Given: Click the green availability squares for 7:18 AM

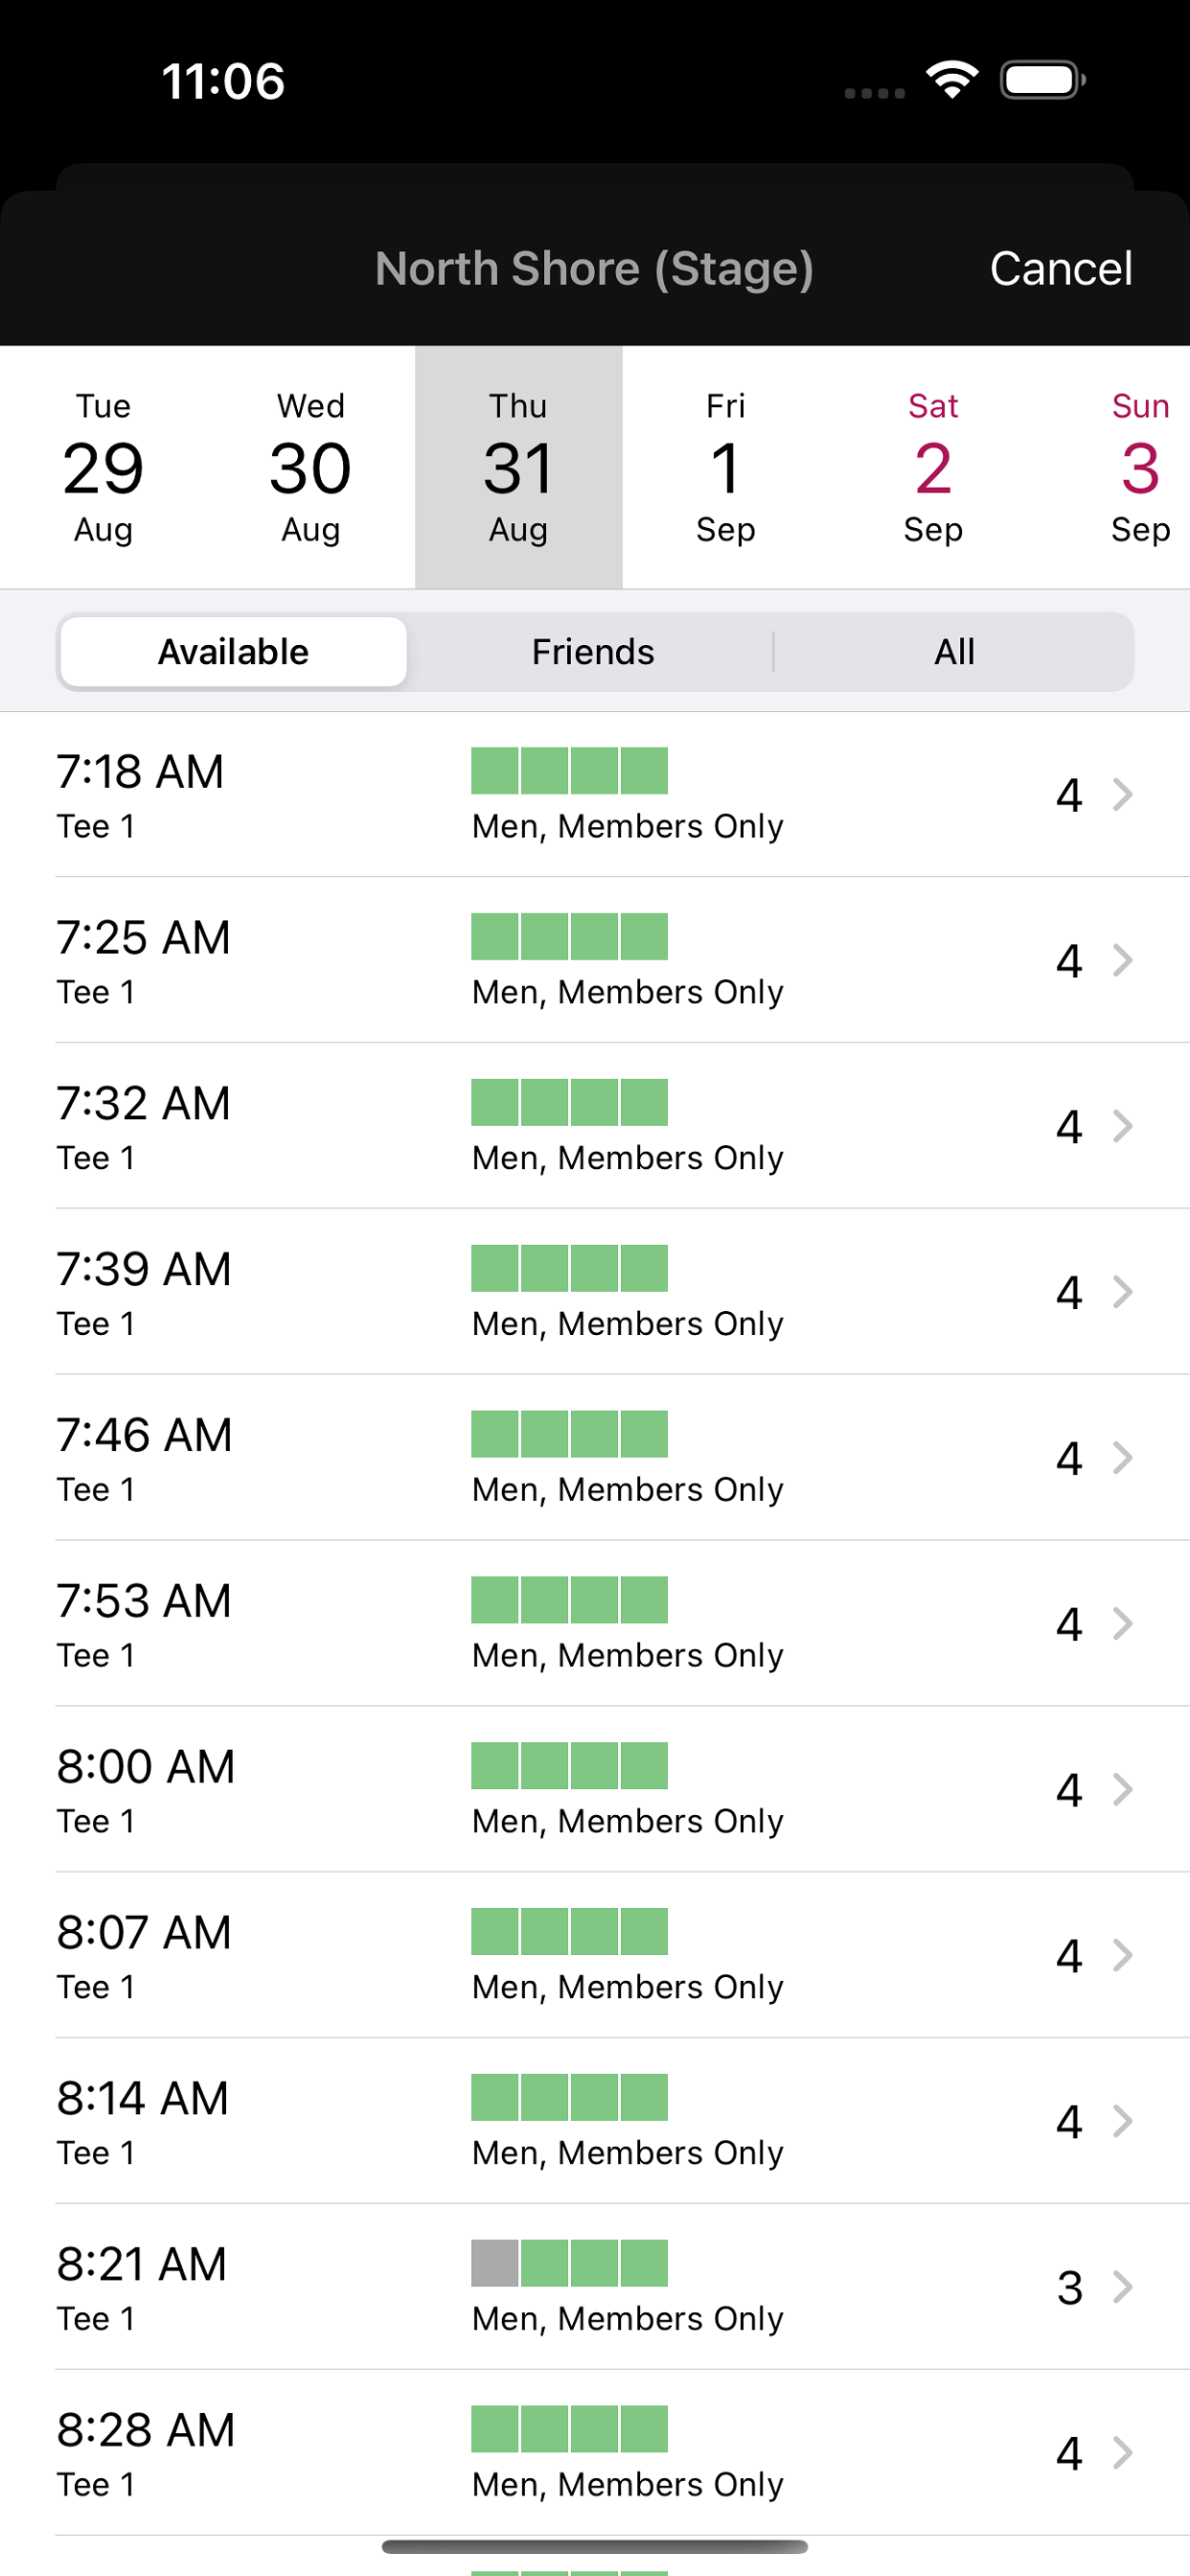Looking at the screenshot, I should [x=569, y=770].
